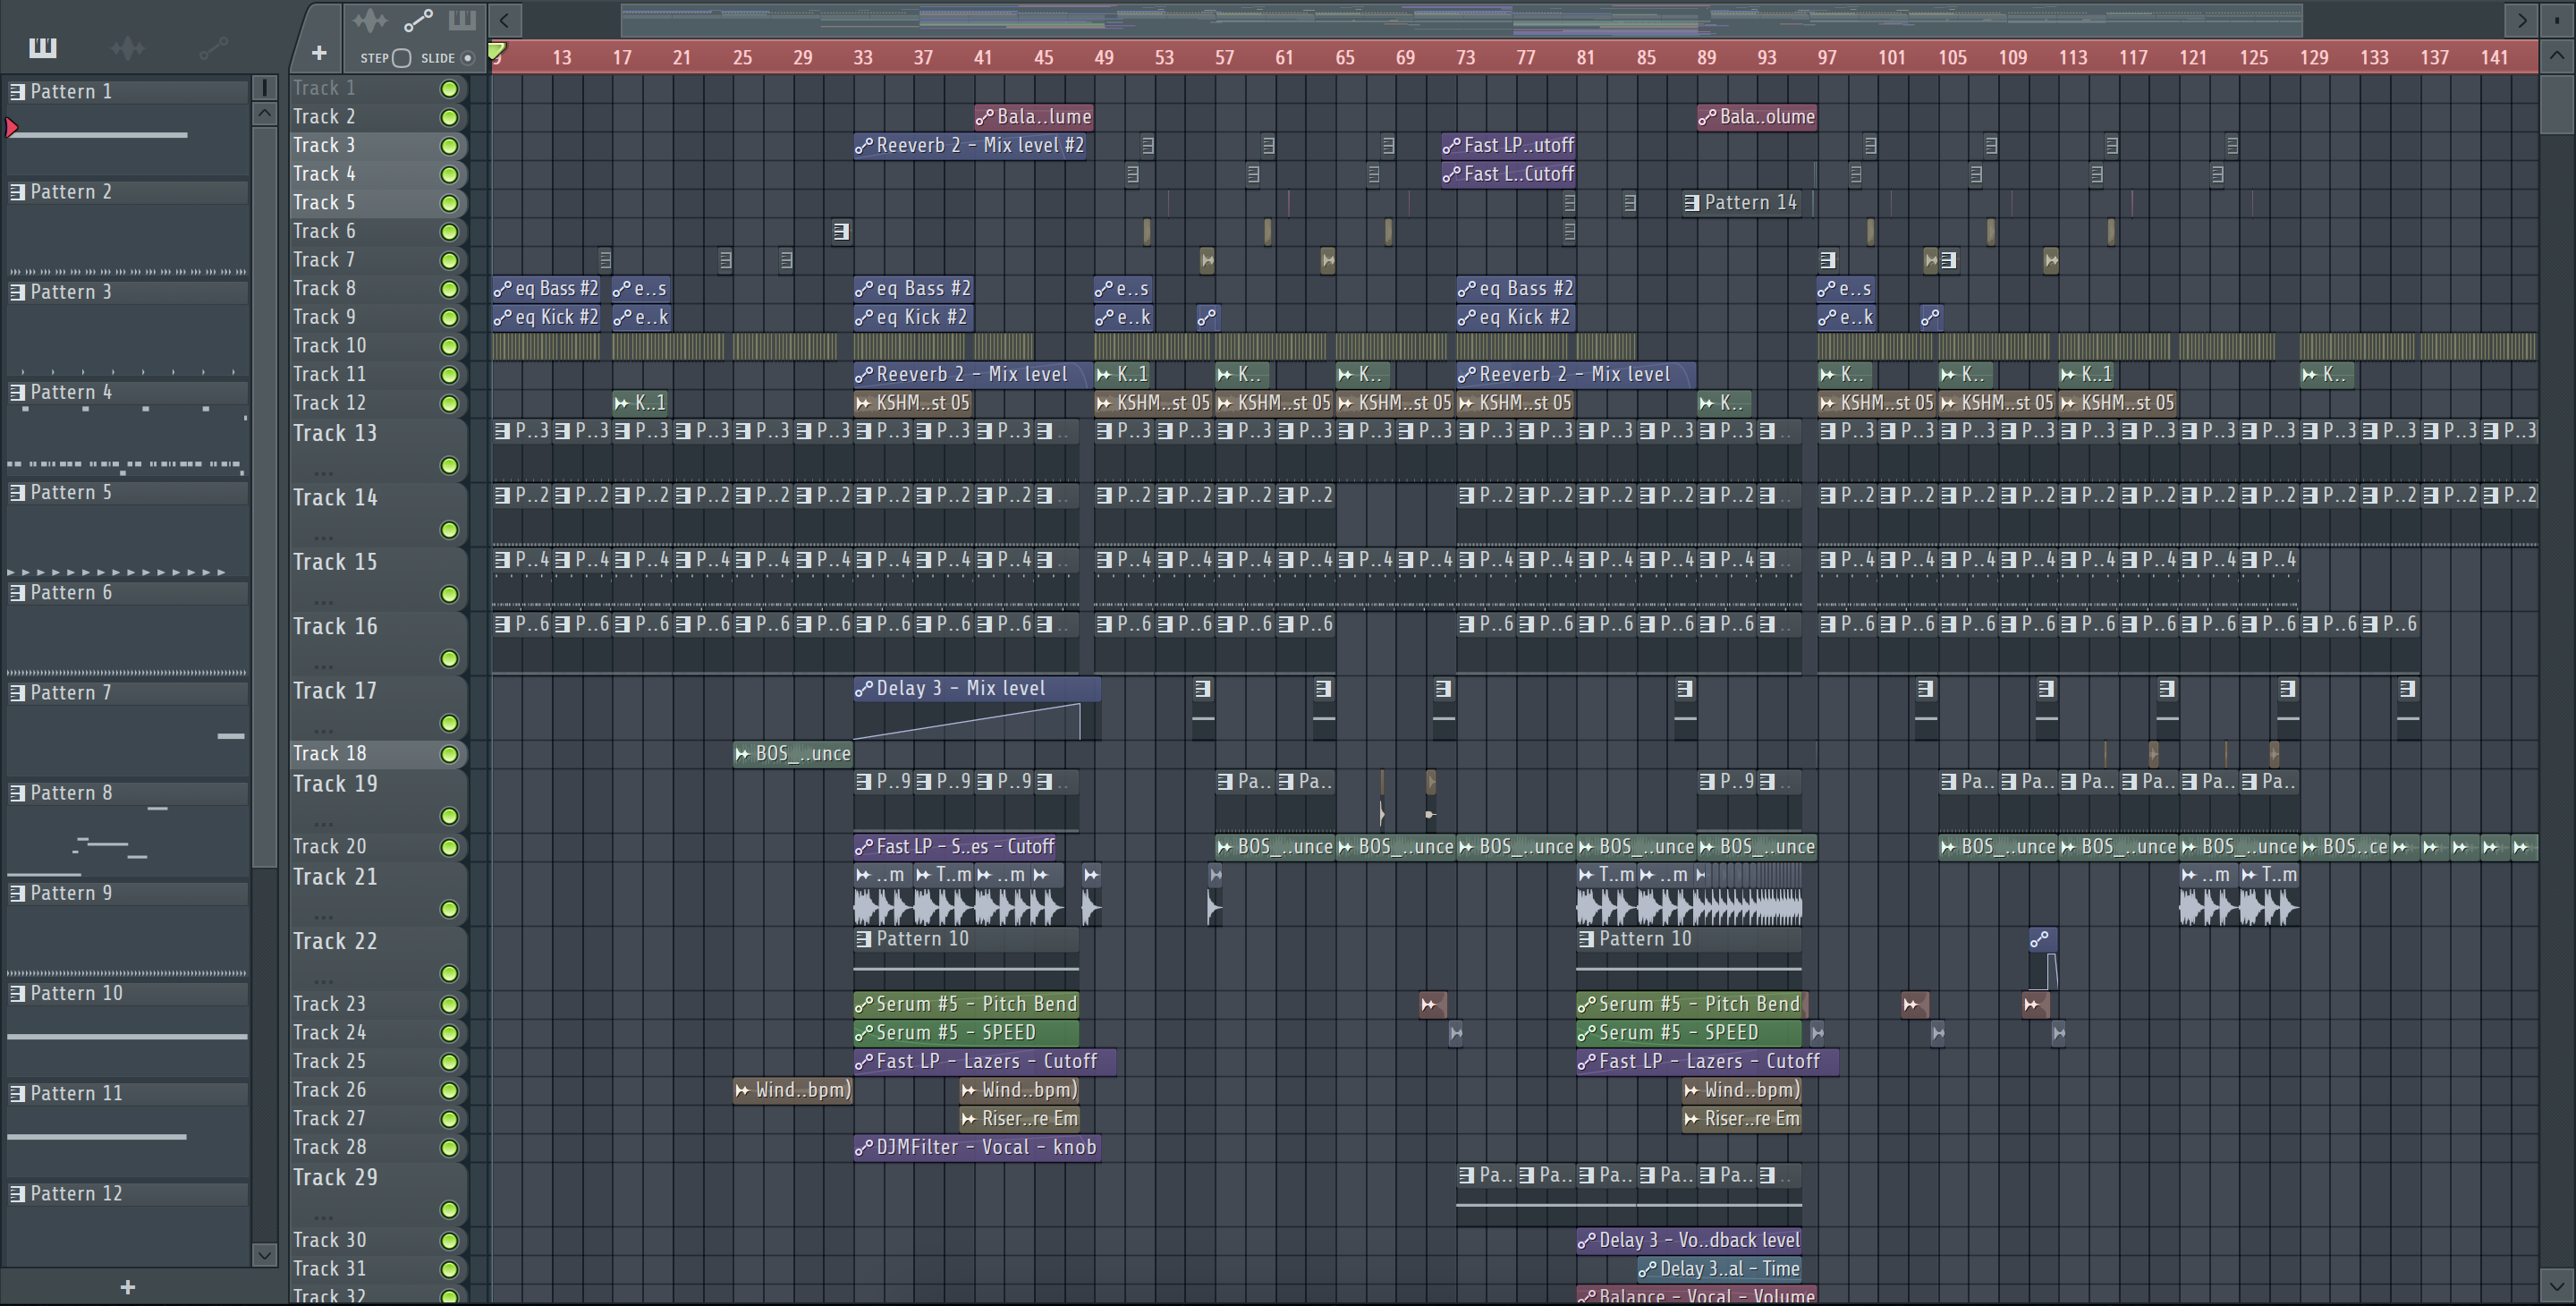Click the automation clip icon on Track 22
The image size is (2576, 1306).
2040,939
